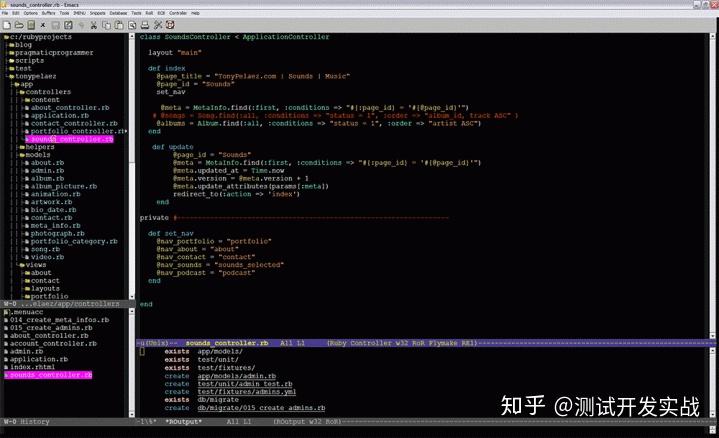Open db/migrate/015_create_admins.rb link in ROutput
The image size is (719, 438).
point(261,408)
